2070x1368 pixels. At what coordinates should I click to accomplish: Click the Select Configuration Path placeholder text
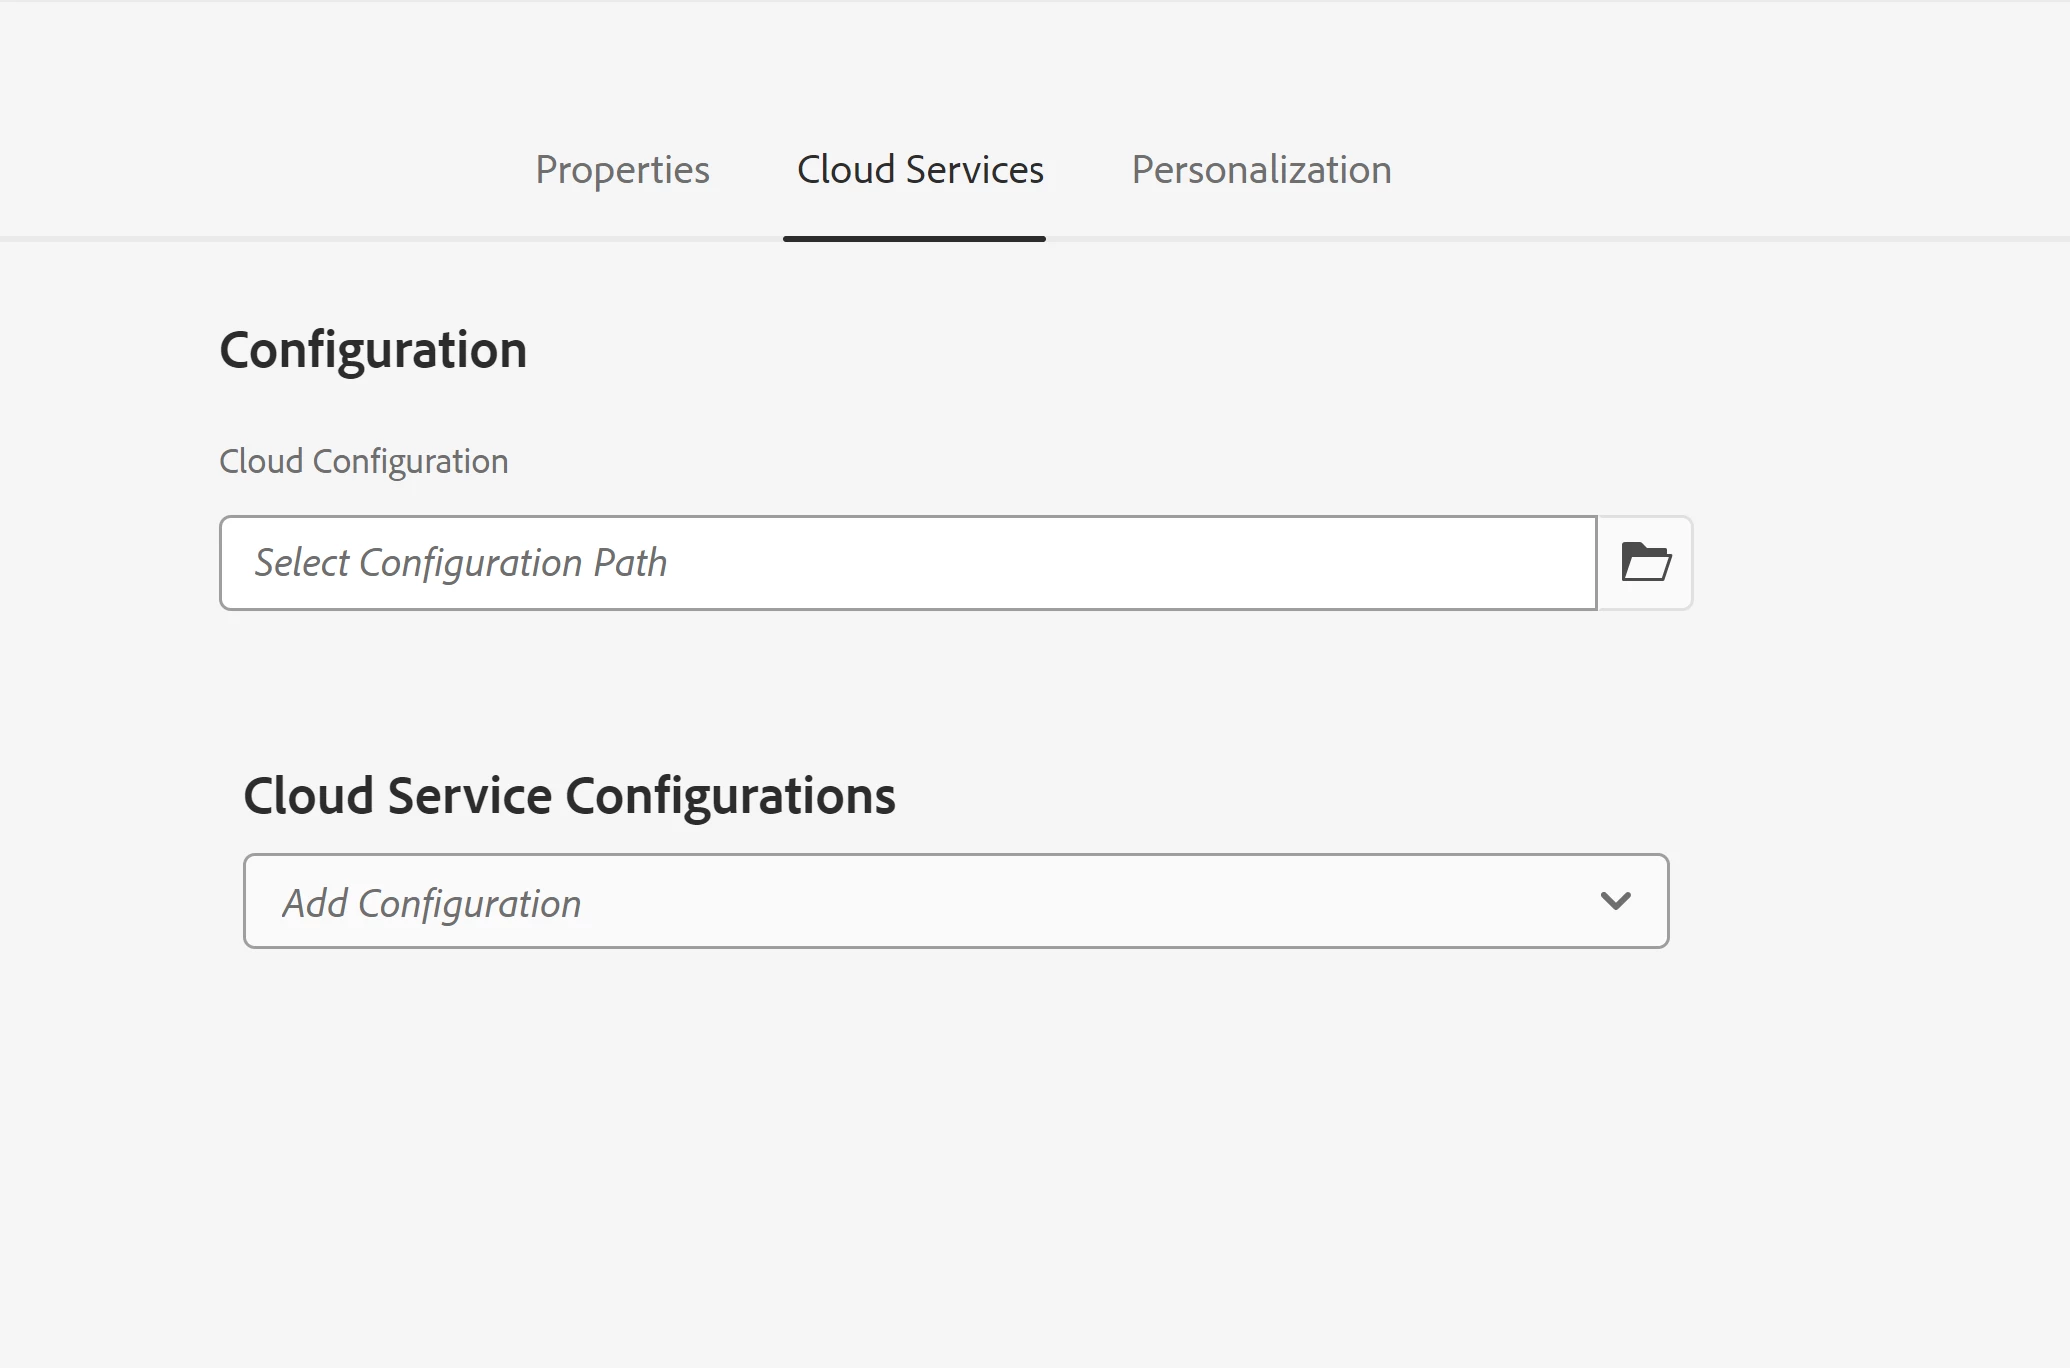click(460, 562)
